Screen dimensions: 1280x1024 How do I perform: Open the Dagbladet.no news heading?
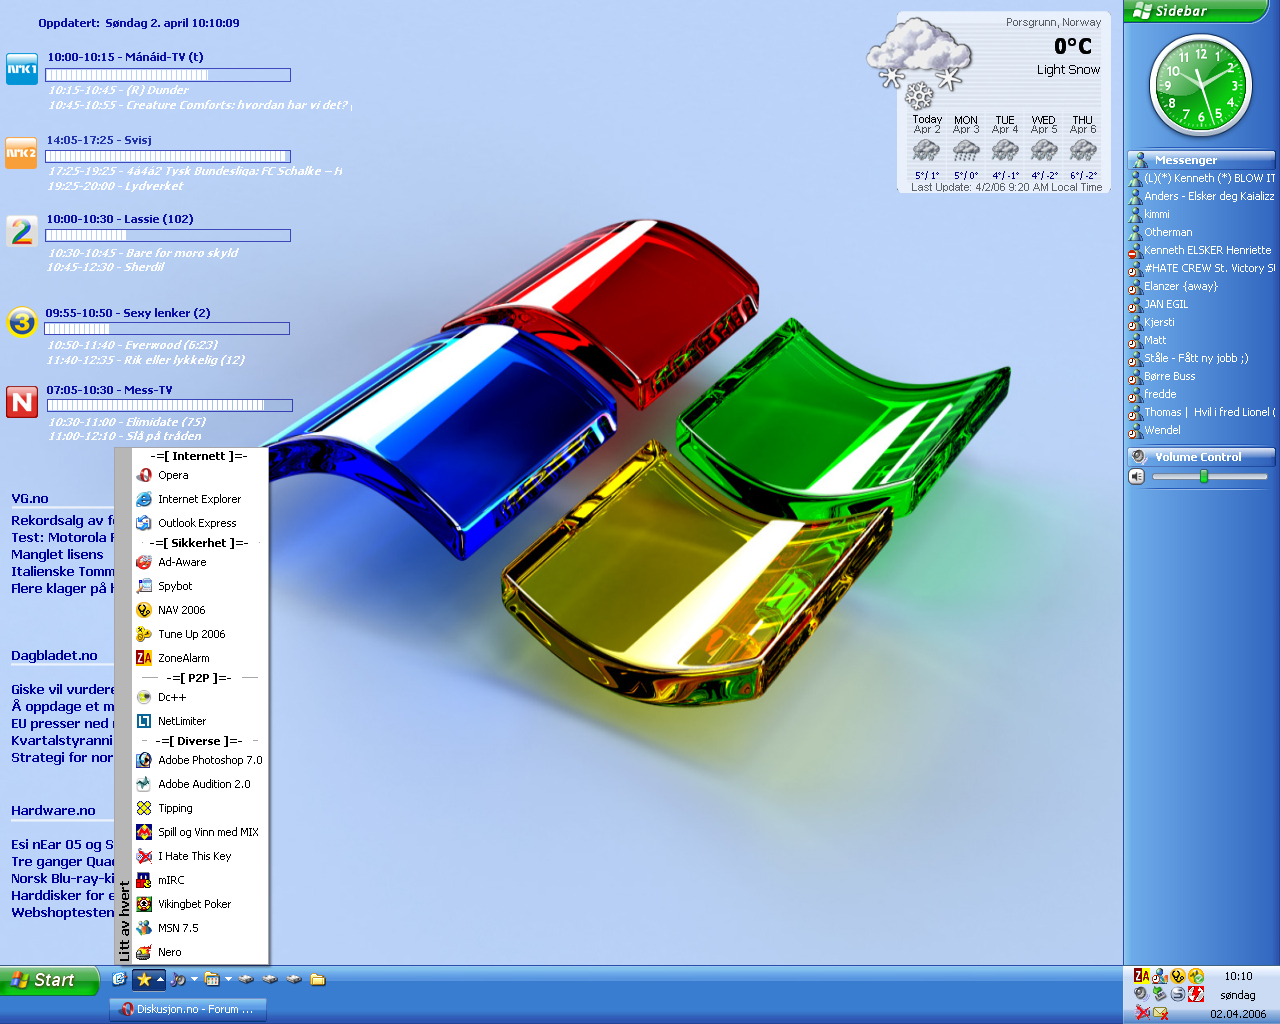pyautogui.click(x=54, y=656)
